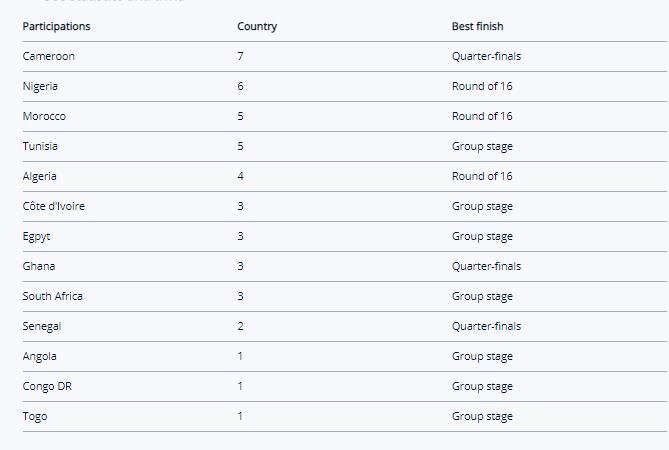Screen dimensions: 669x450
Task: Select Angola in the table
Action: click(40, 356)
